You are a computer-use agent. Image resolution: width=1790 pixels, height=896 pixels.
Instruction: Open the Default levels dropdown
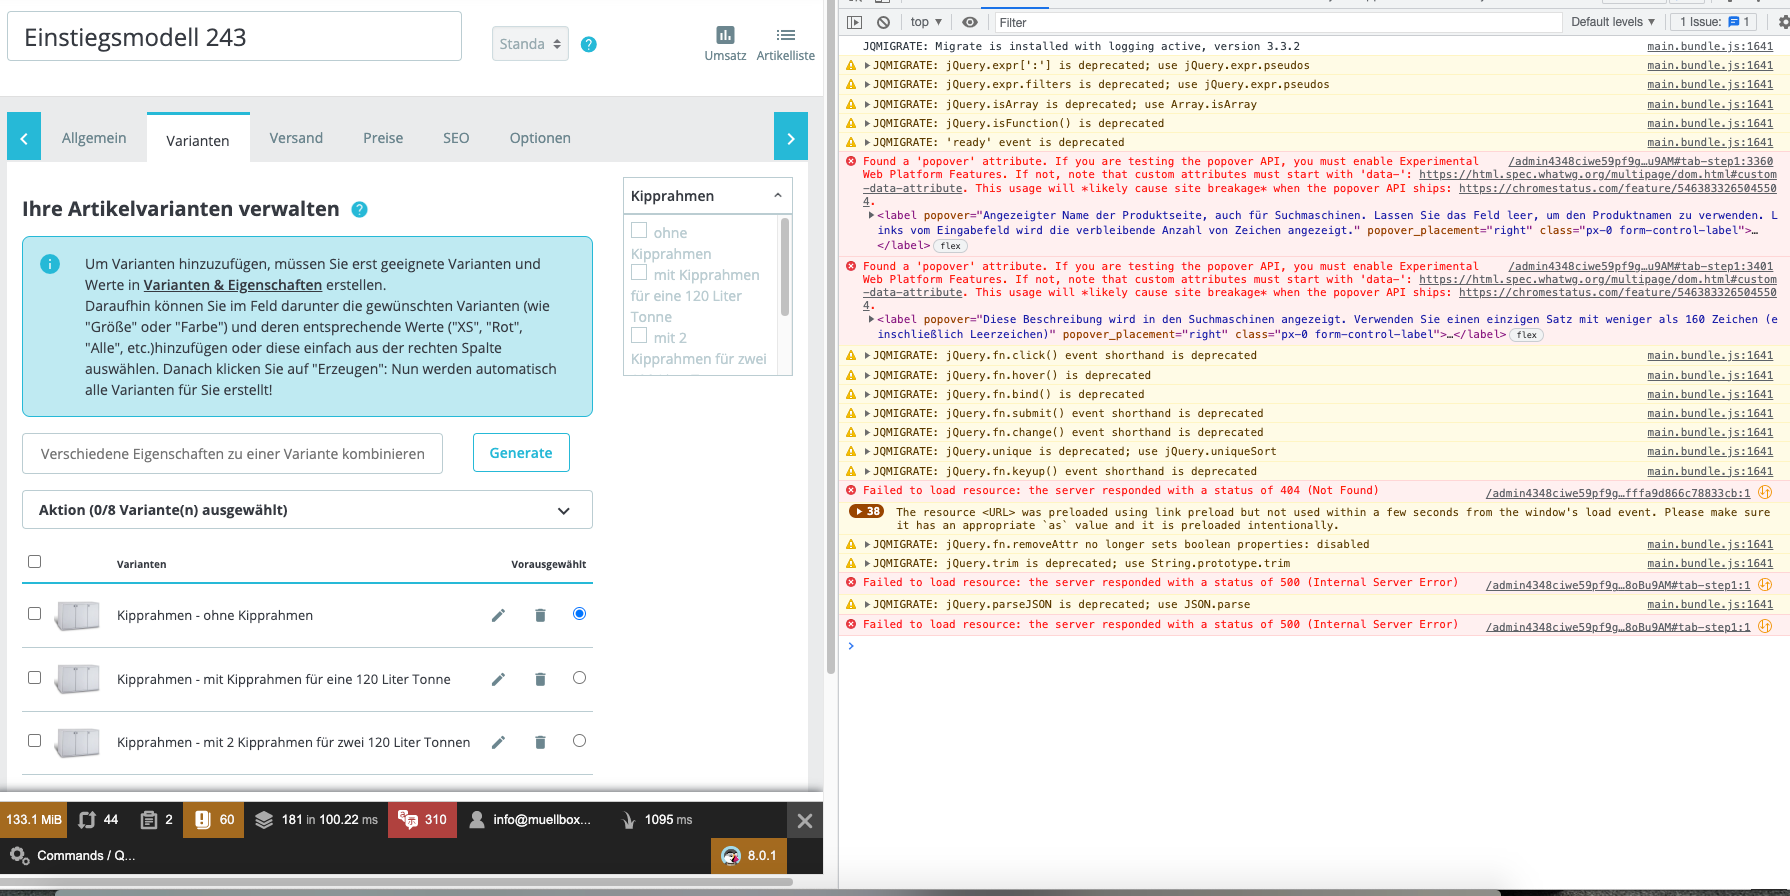click(1613, 22)
